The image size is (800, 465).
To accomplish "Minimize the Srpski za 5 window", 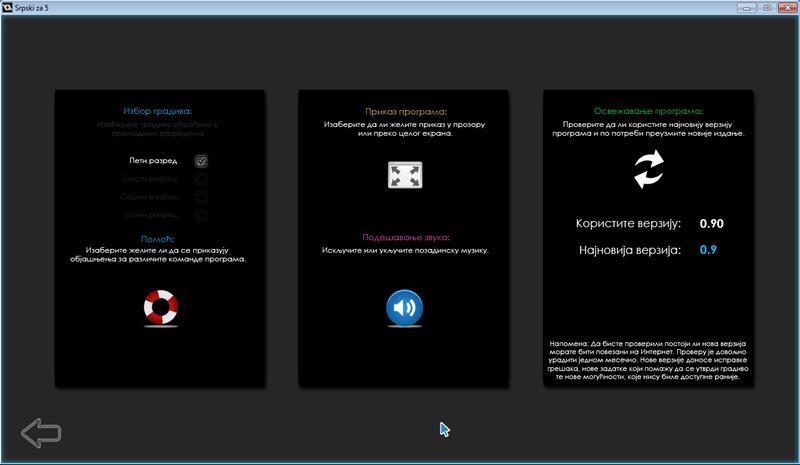I will [747, 8].
